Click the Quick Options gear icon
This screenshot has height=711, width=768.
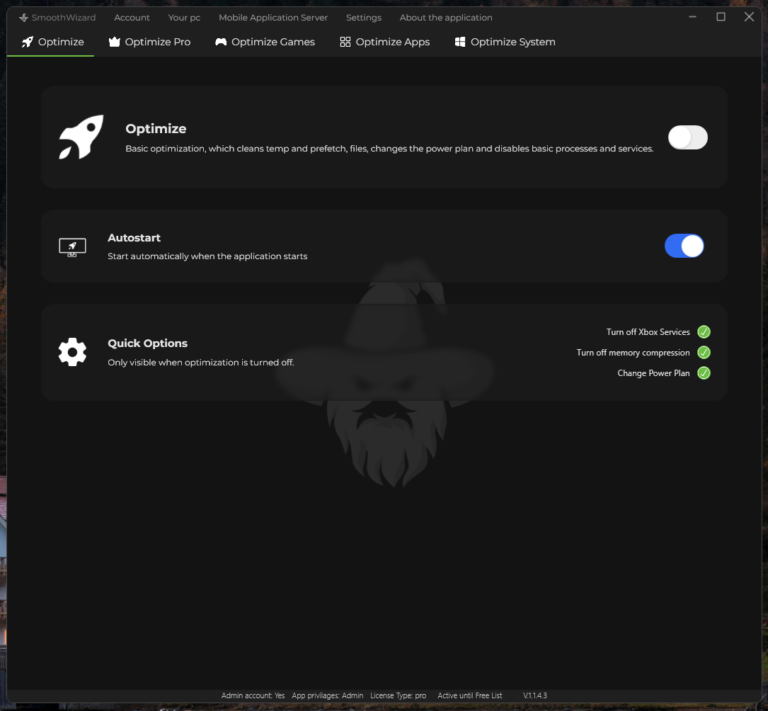click(x=72, y=352)
